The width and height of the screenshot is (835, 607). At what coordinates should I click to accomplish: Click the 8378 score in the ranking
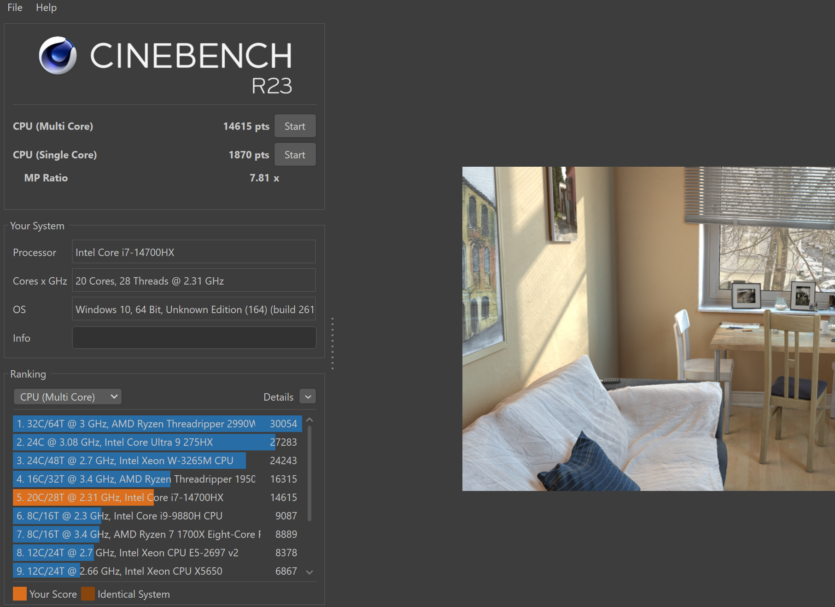[286, 553]
